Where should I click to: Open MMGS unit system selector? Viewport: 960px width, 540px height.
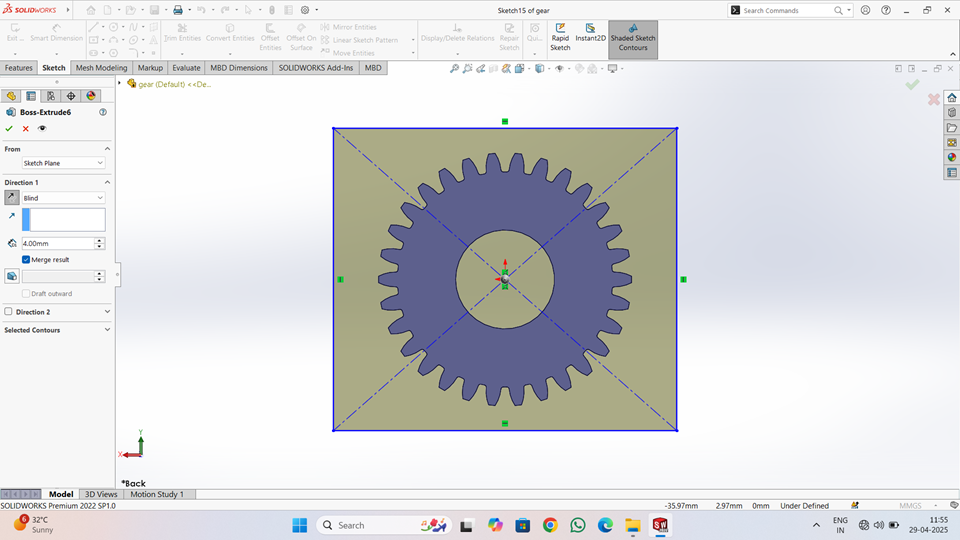click(x=910, y=506)
